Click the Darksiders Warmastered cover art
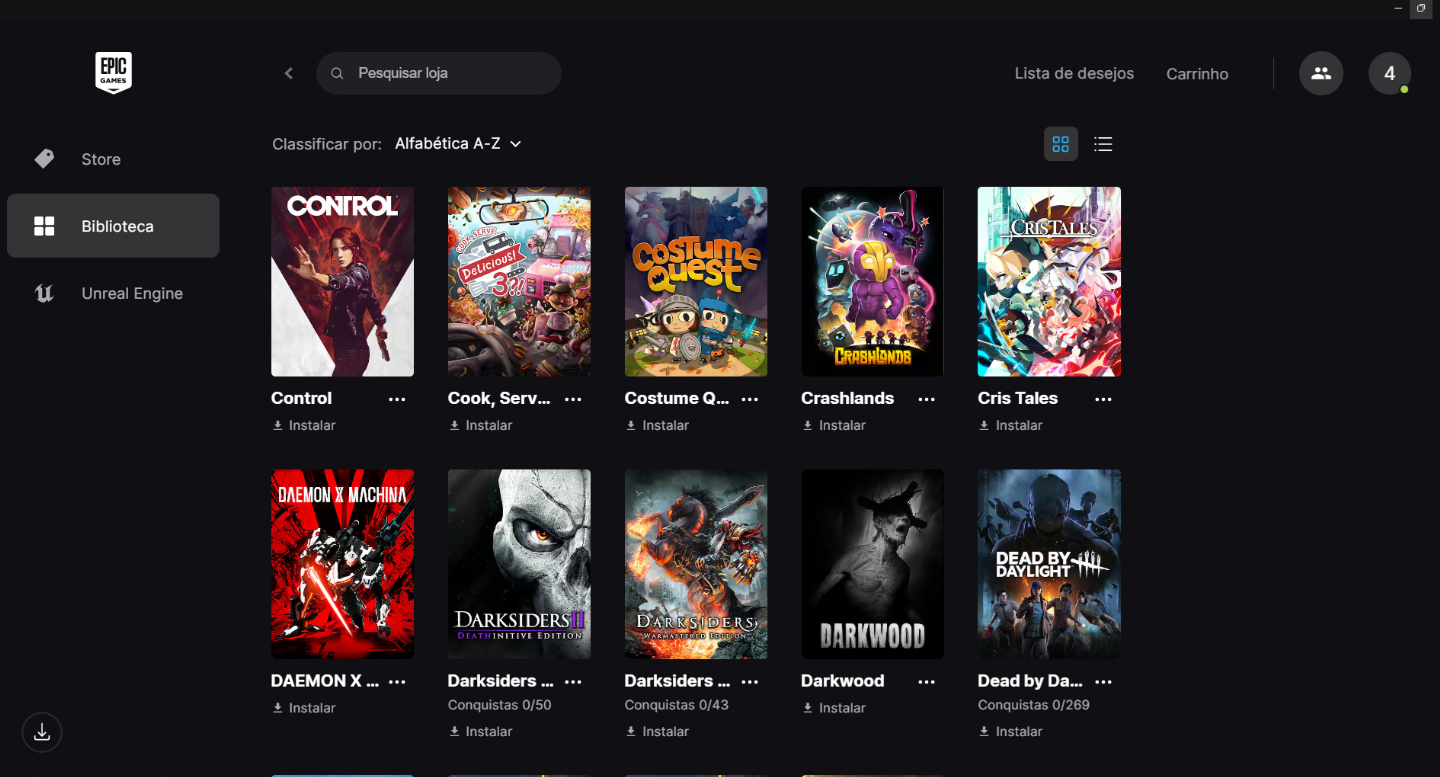The width and height of the screenshot is (1440, 777). pos(696,564)
